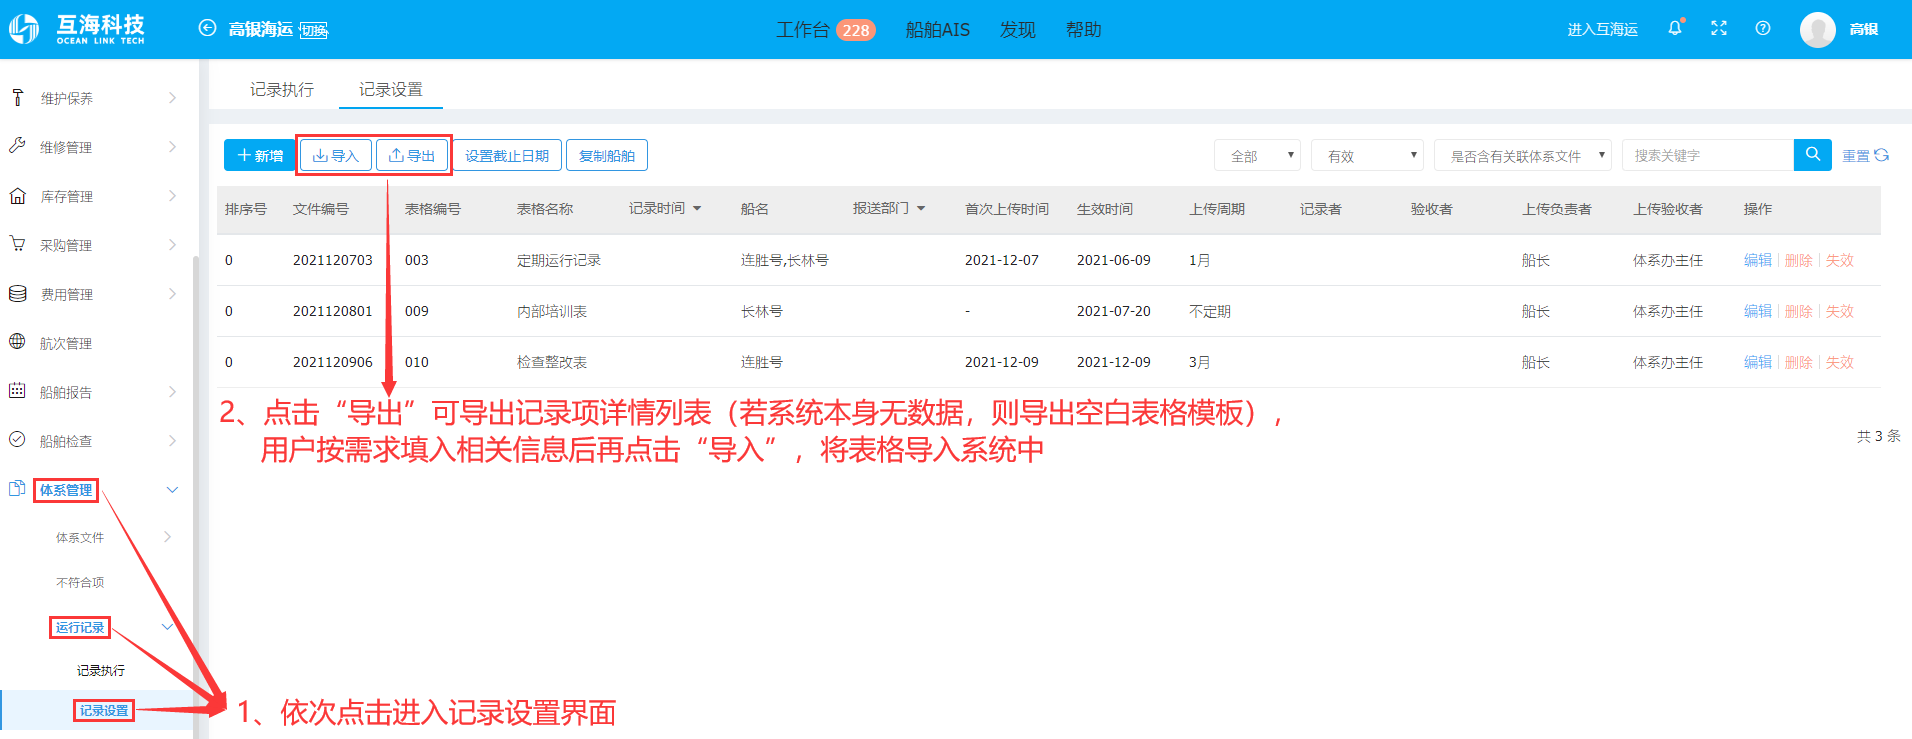Screen dimensions: 1912x739
Task: Click the 航次管理 globe sidebar icon
Action: pos(17,342)
